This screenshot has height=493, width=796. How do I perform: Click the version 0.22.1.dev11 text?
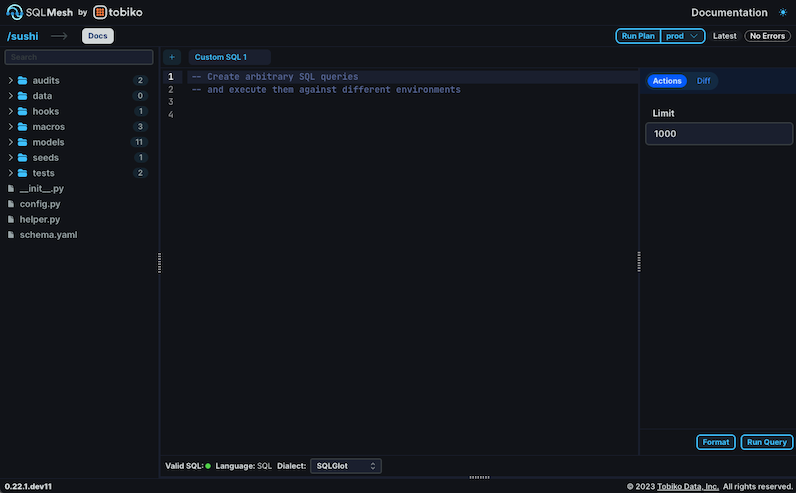coord(28,486)
